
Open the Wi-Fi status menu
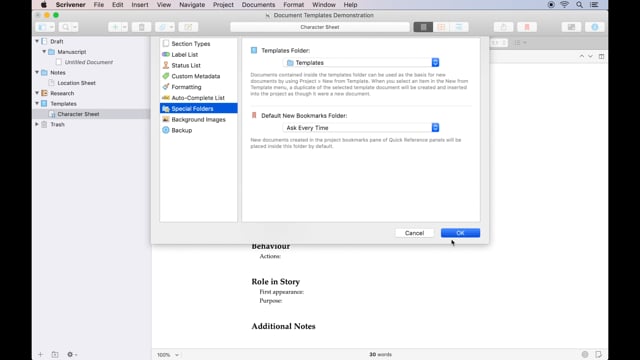point(564,5)
